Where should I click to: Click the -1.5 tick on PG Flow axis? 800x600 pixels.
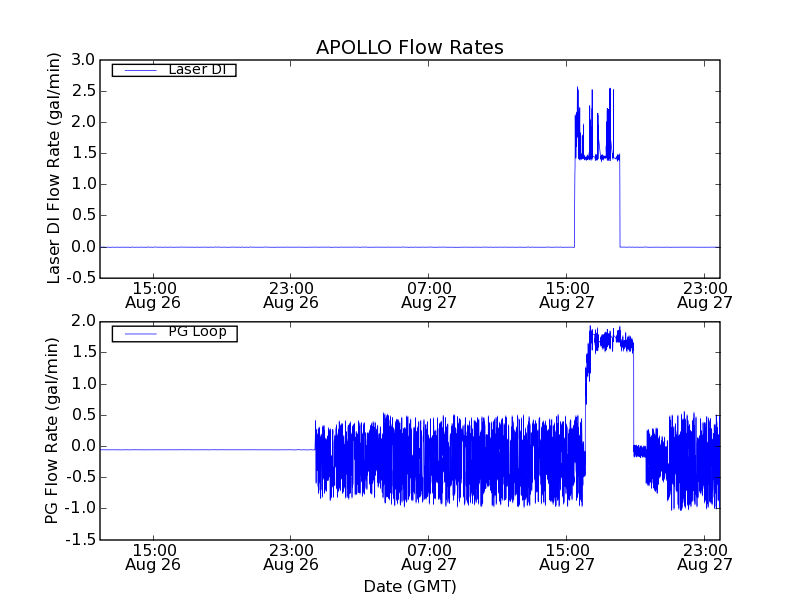tap(81, 539)
